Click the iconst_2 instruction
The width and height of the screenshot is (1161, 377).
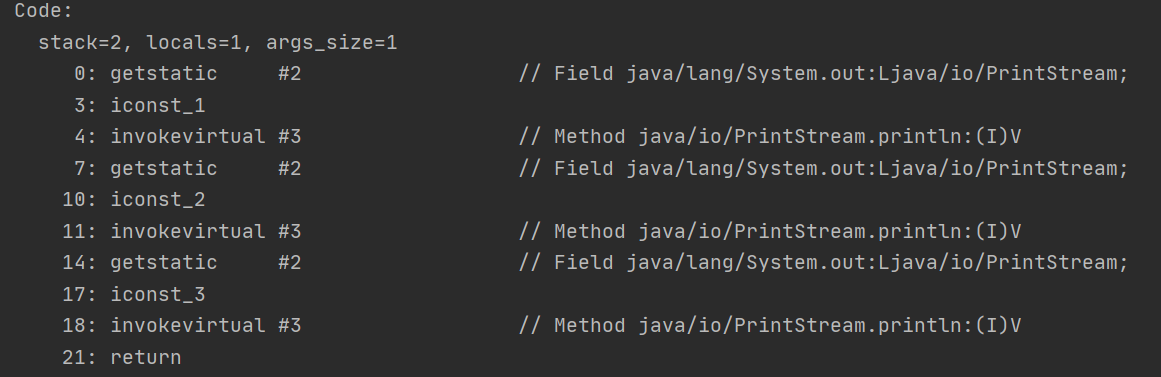click(158, 200)
